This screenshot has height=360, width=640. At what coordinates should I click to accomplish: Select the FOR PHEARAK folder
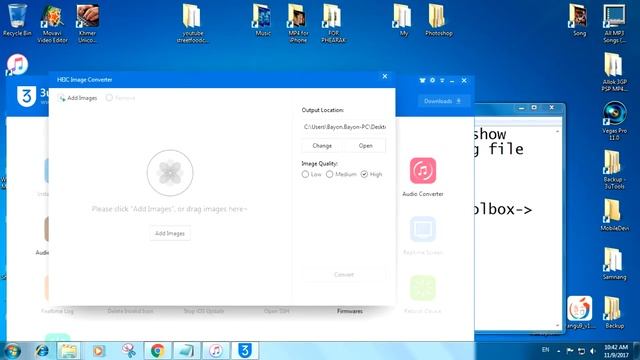pyautogui.click(x=333, y=24)
